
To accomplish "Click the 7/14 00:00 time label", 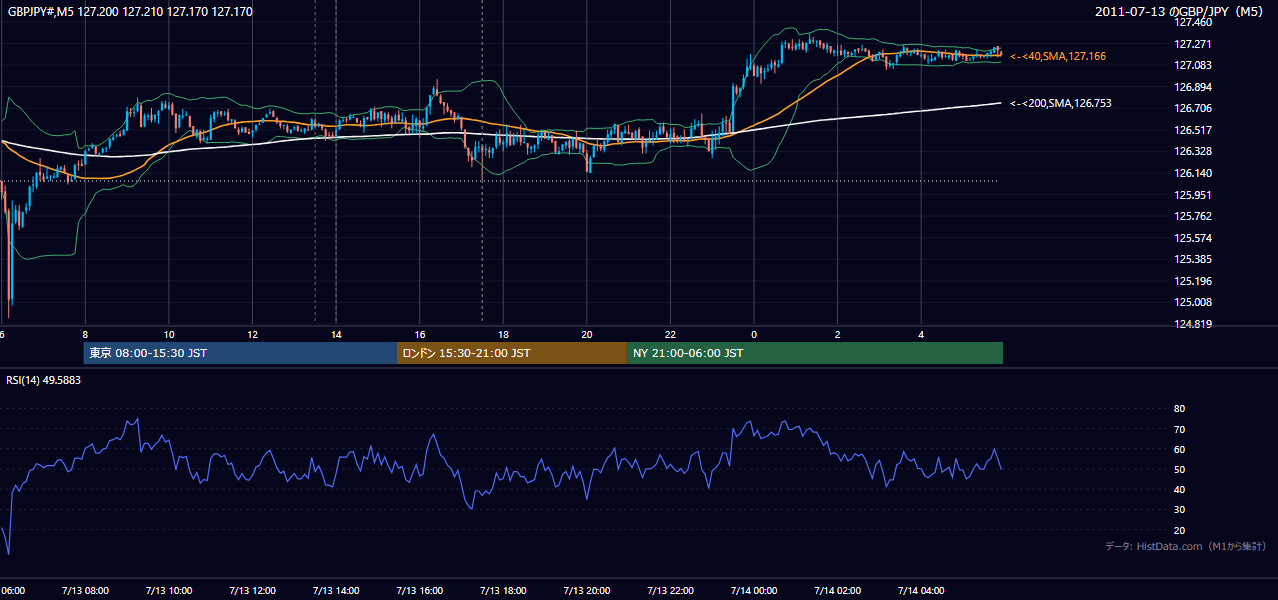I will 754,590.
